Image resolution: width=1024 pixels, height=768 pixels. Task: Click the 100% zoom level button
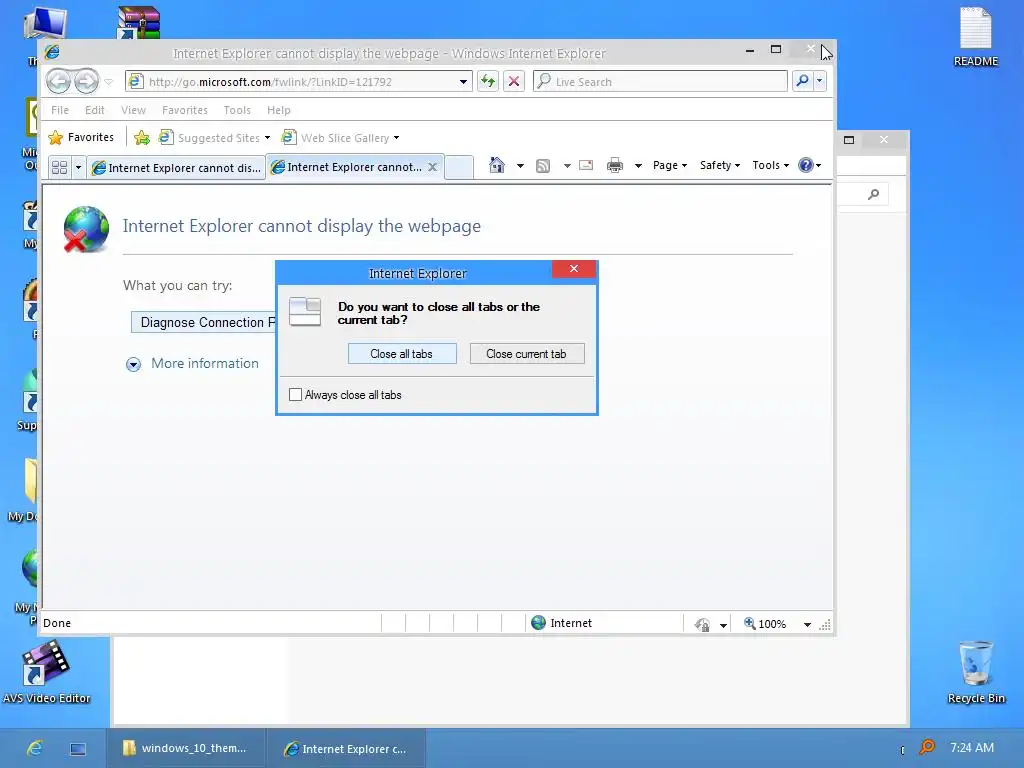[765, 624]
